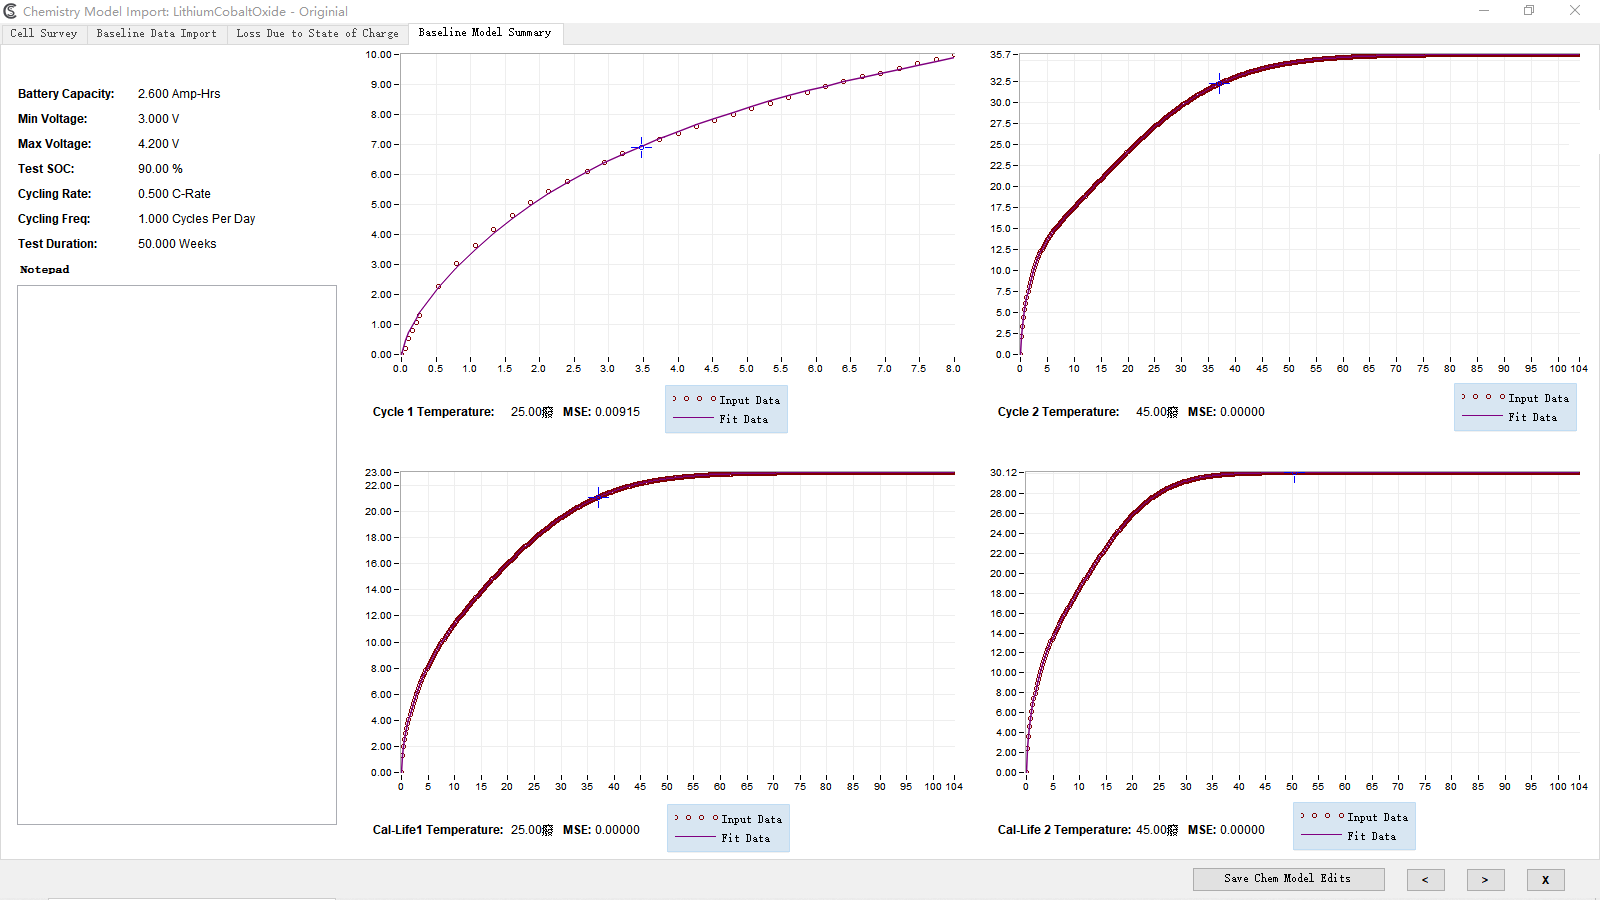
Task: Open the Baseline Data Import tab
Action: (156, 34)
